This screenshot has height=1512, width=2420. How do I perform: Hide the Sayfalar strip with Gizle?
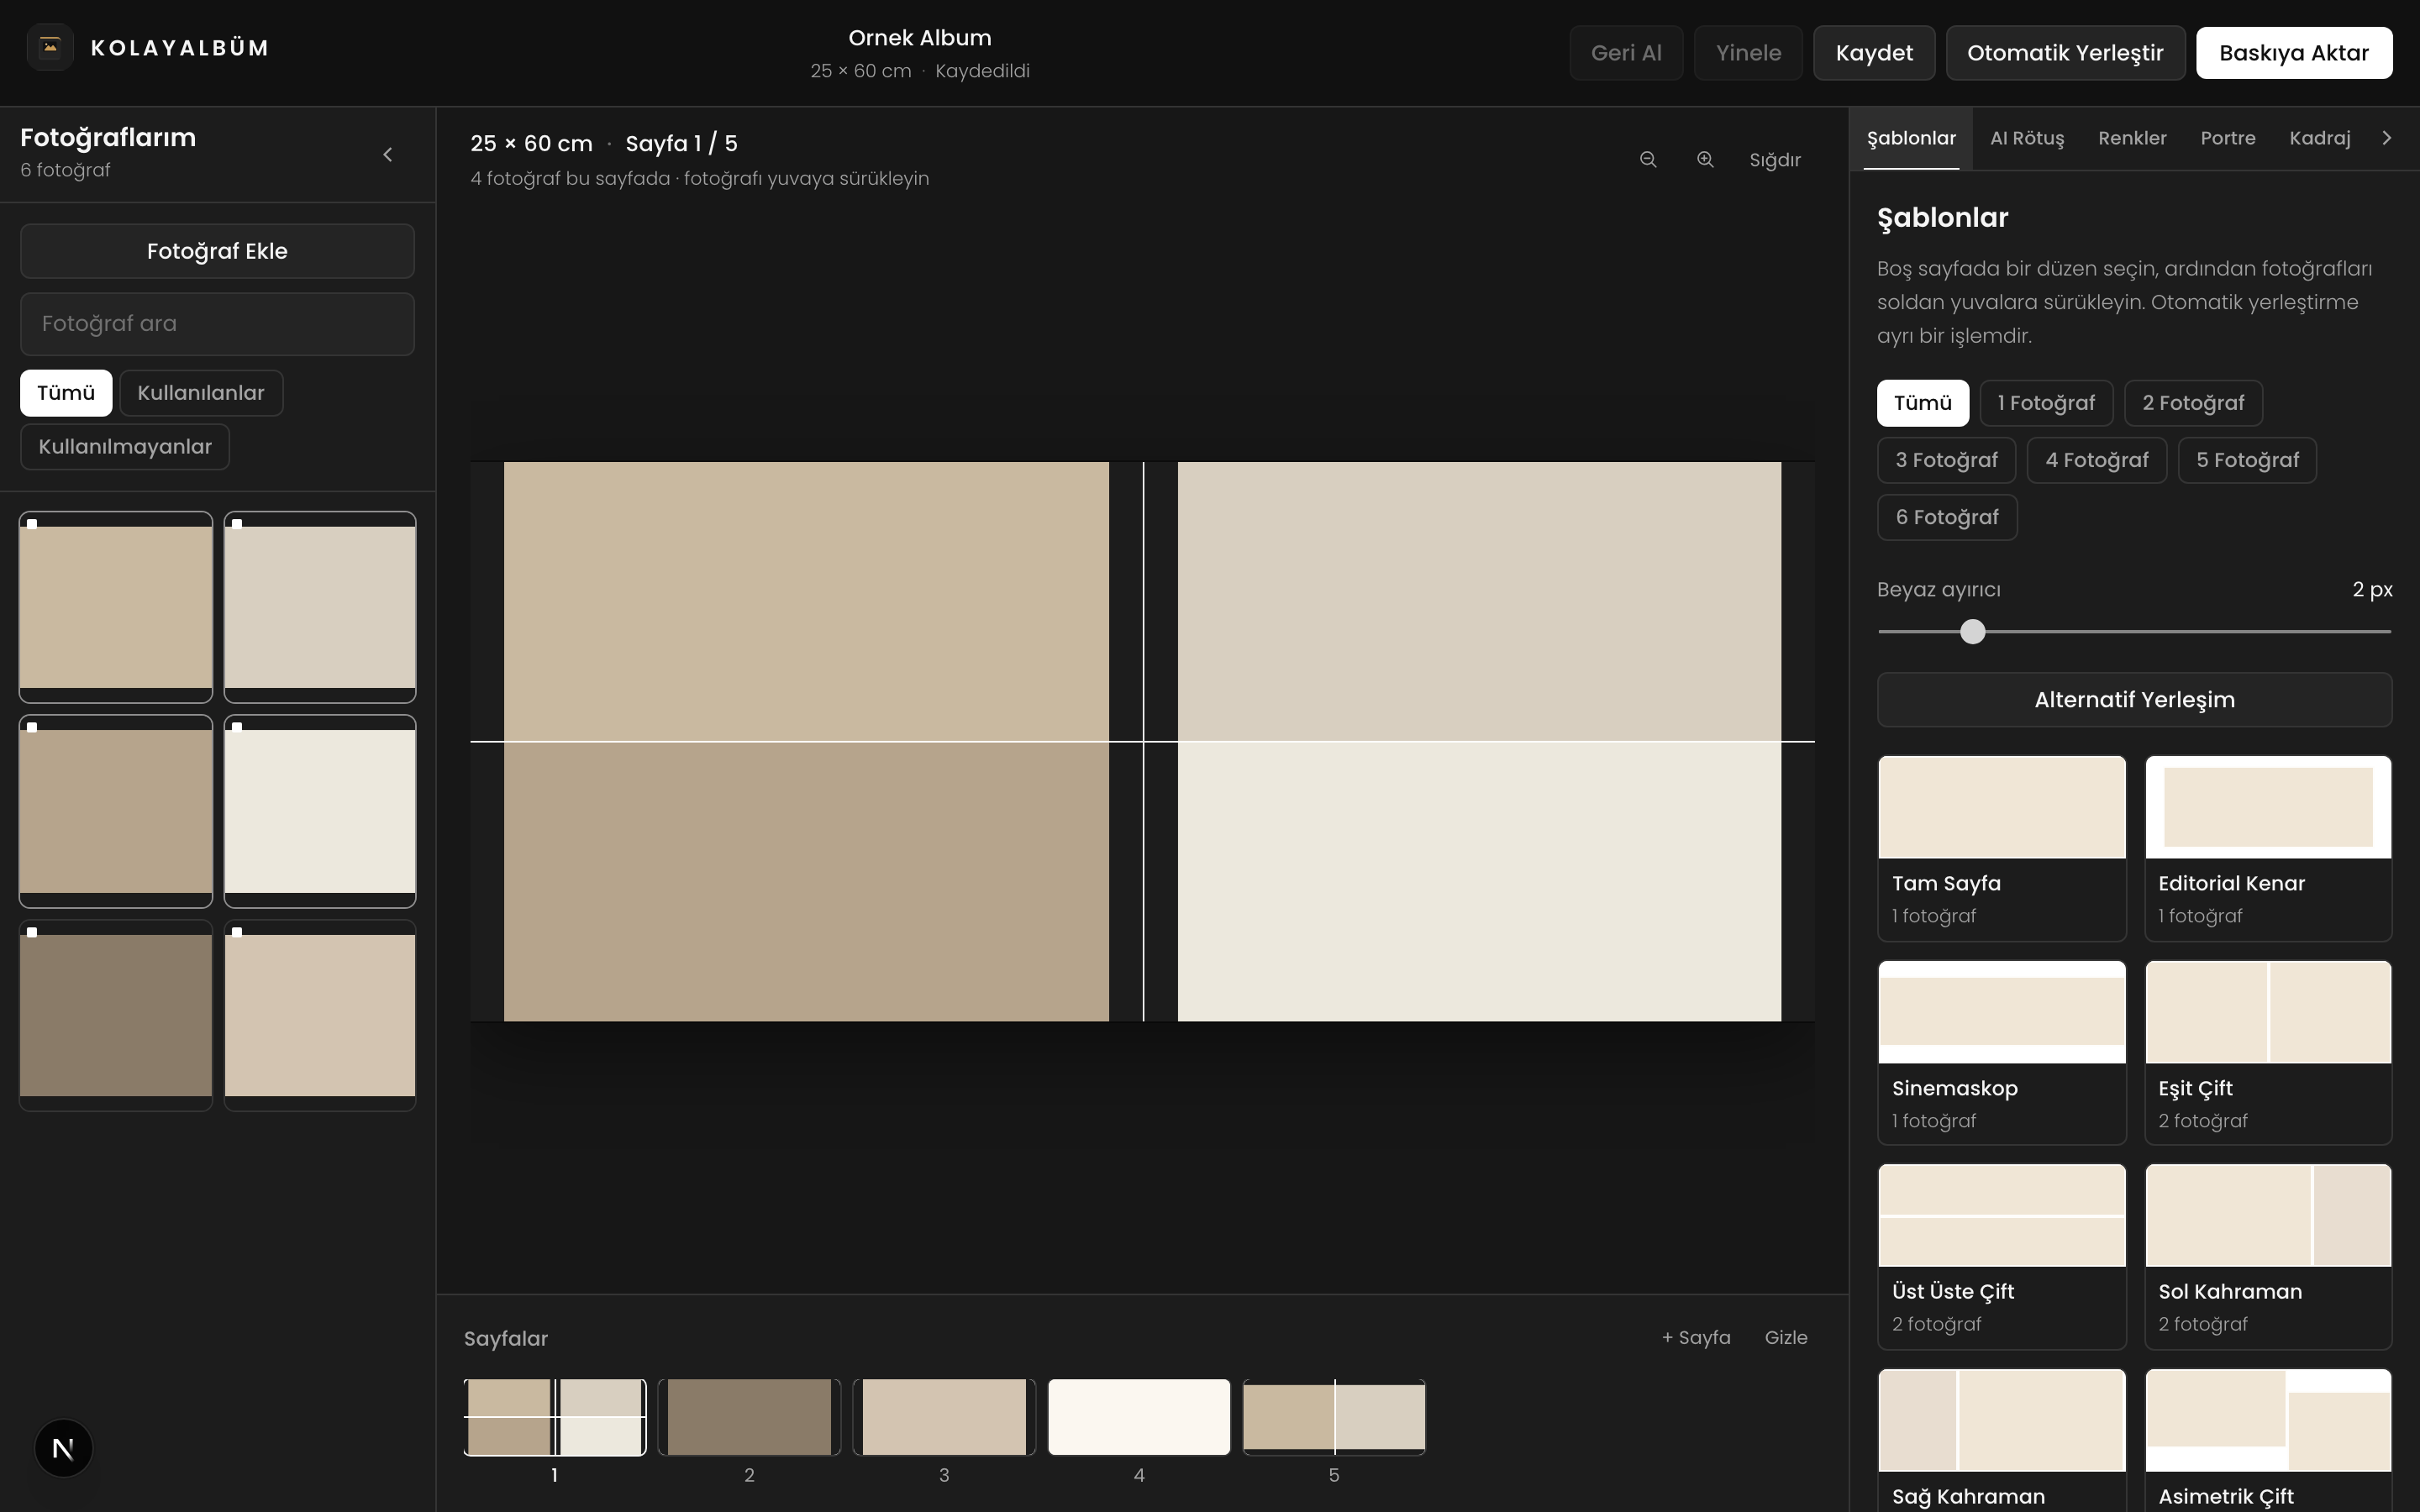[x=1786, y=1338]
